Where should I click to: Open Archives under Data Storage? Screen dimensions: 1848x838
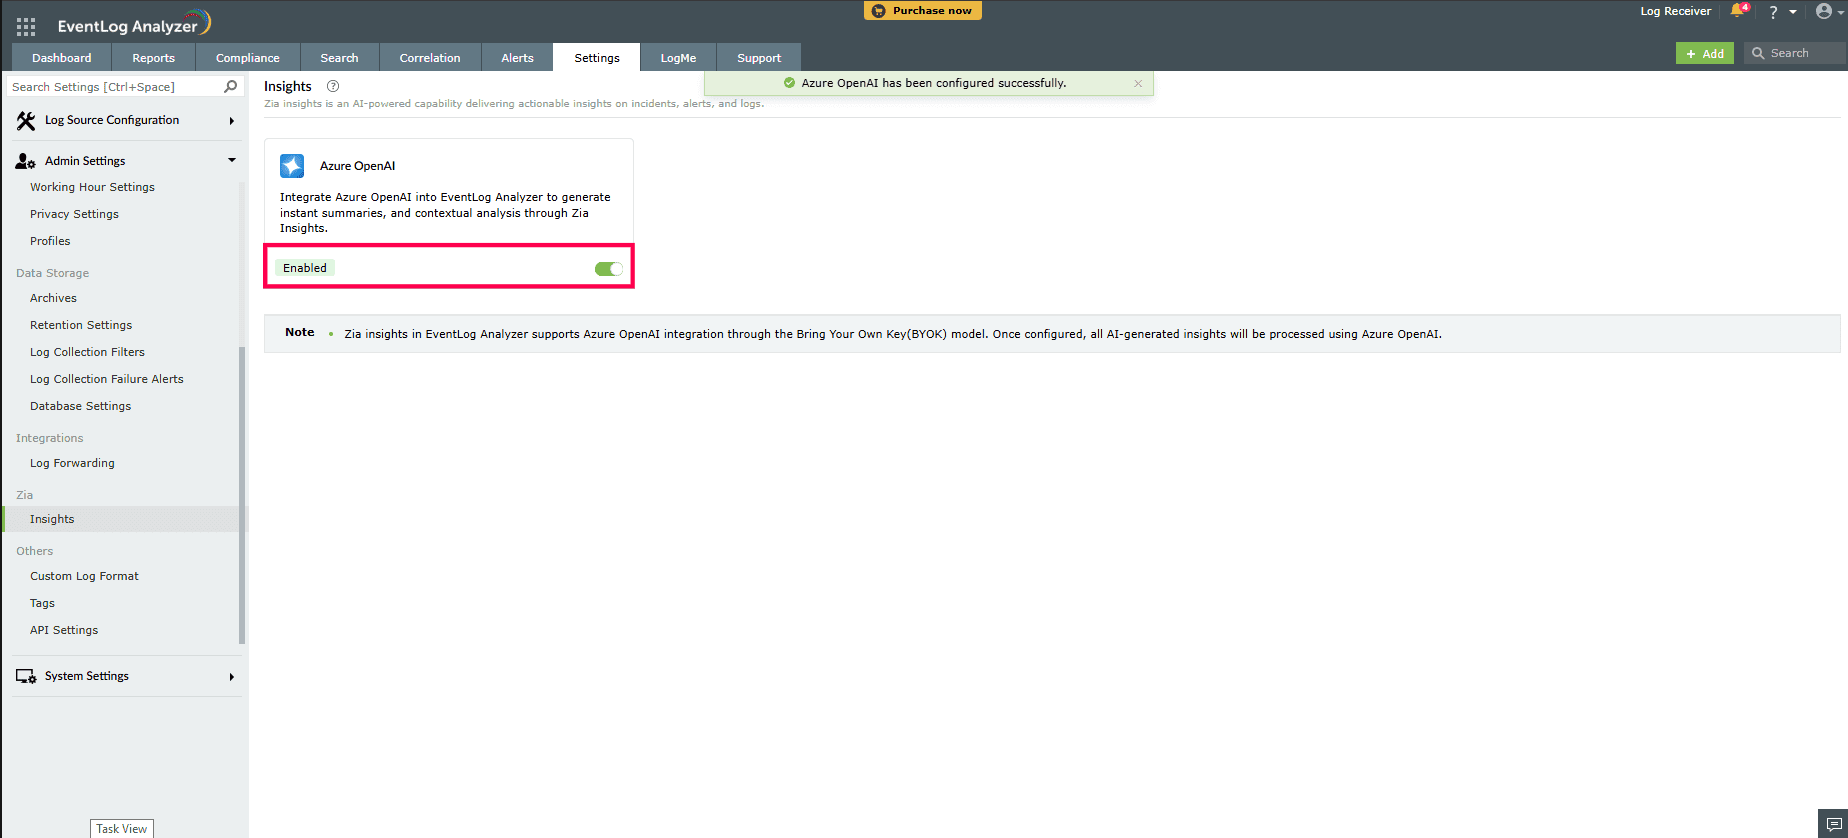[53, 298]
